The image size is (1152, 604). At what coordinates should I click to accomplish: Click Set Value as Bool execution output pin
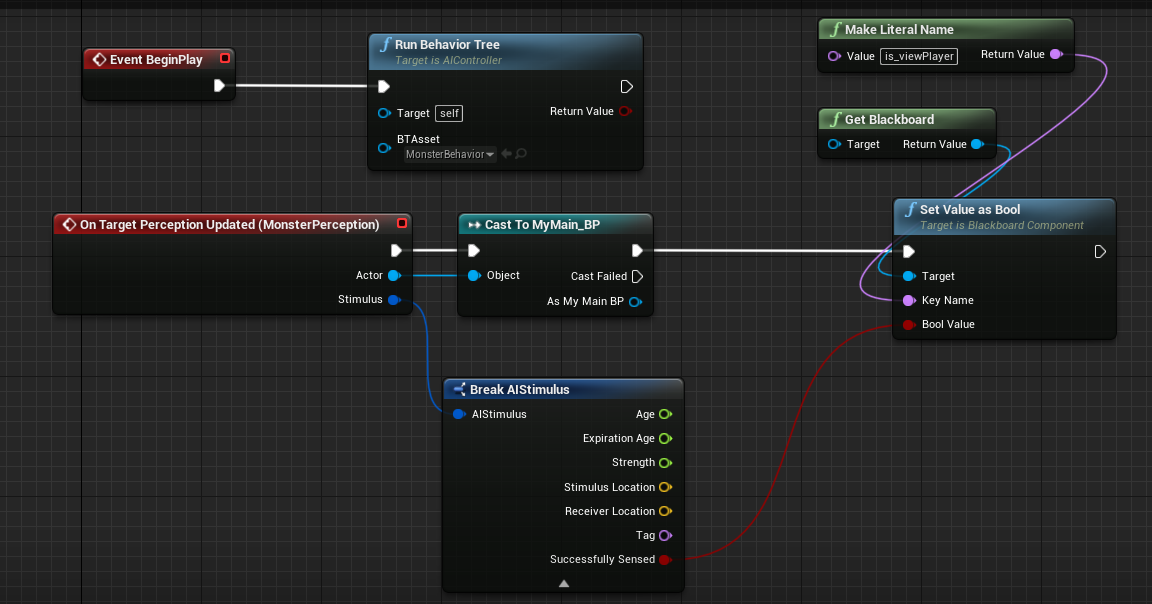1100,251
